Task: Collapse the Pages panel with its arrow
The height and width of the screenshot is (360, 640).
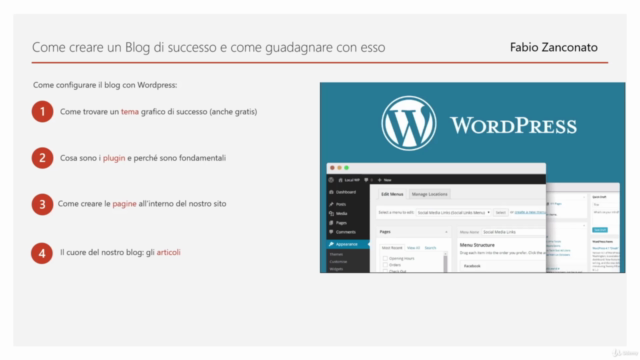Action: pos(446,232)
